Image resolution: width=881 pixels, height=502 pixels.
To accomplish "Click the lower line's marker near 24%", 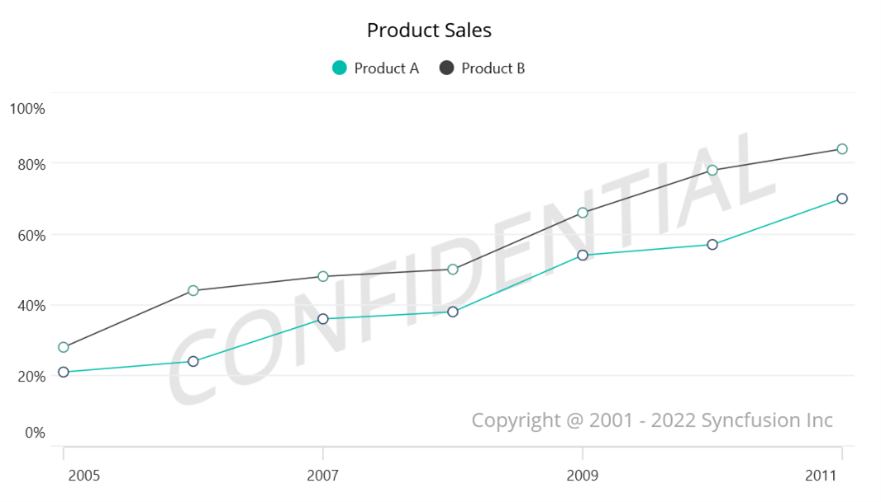I will [193, 361].
